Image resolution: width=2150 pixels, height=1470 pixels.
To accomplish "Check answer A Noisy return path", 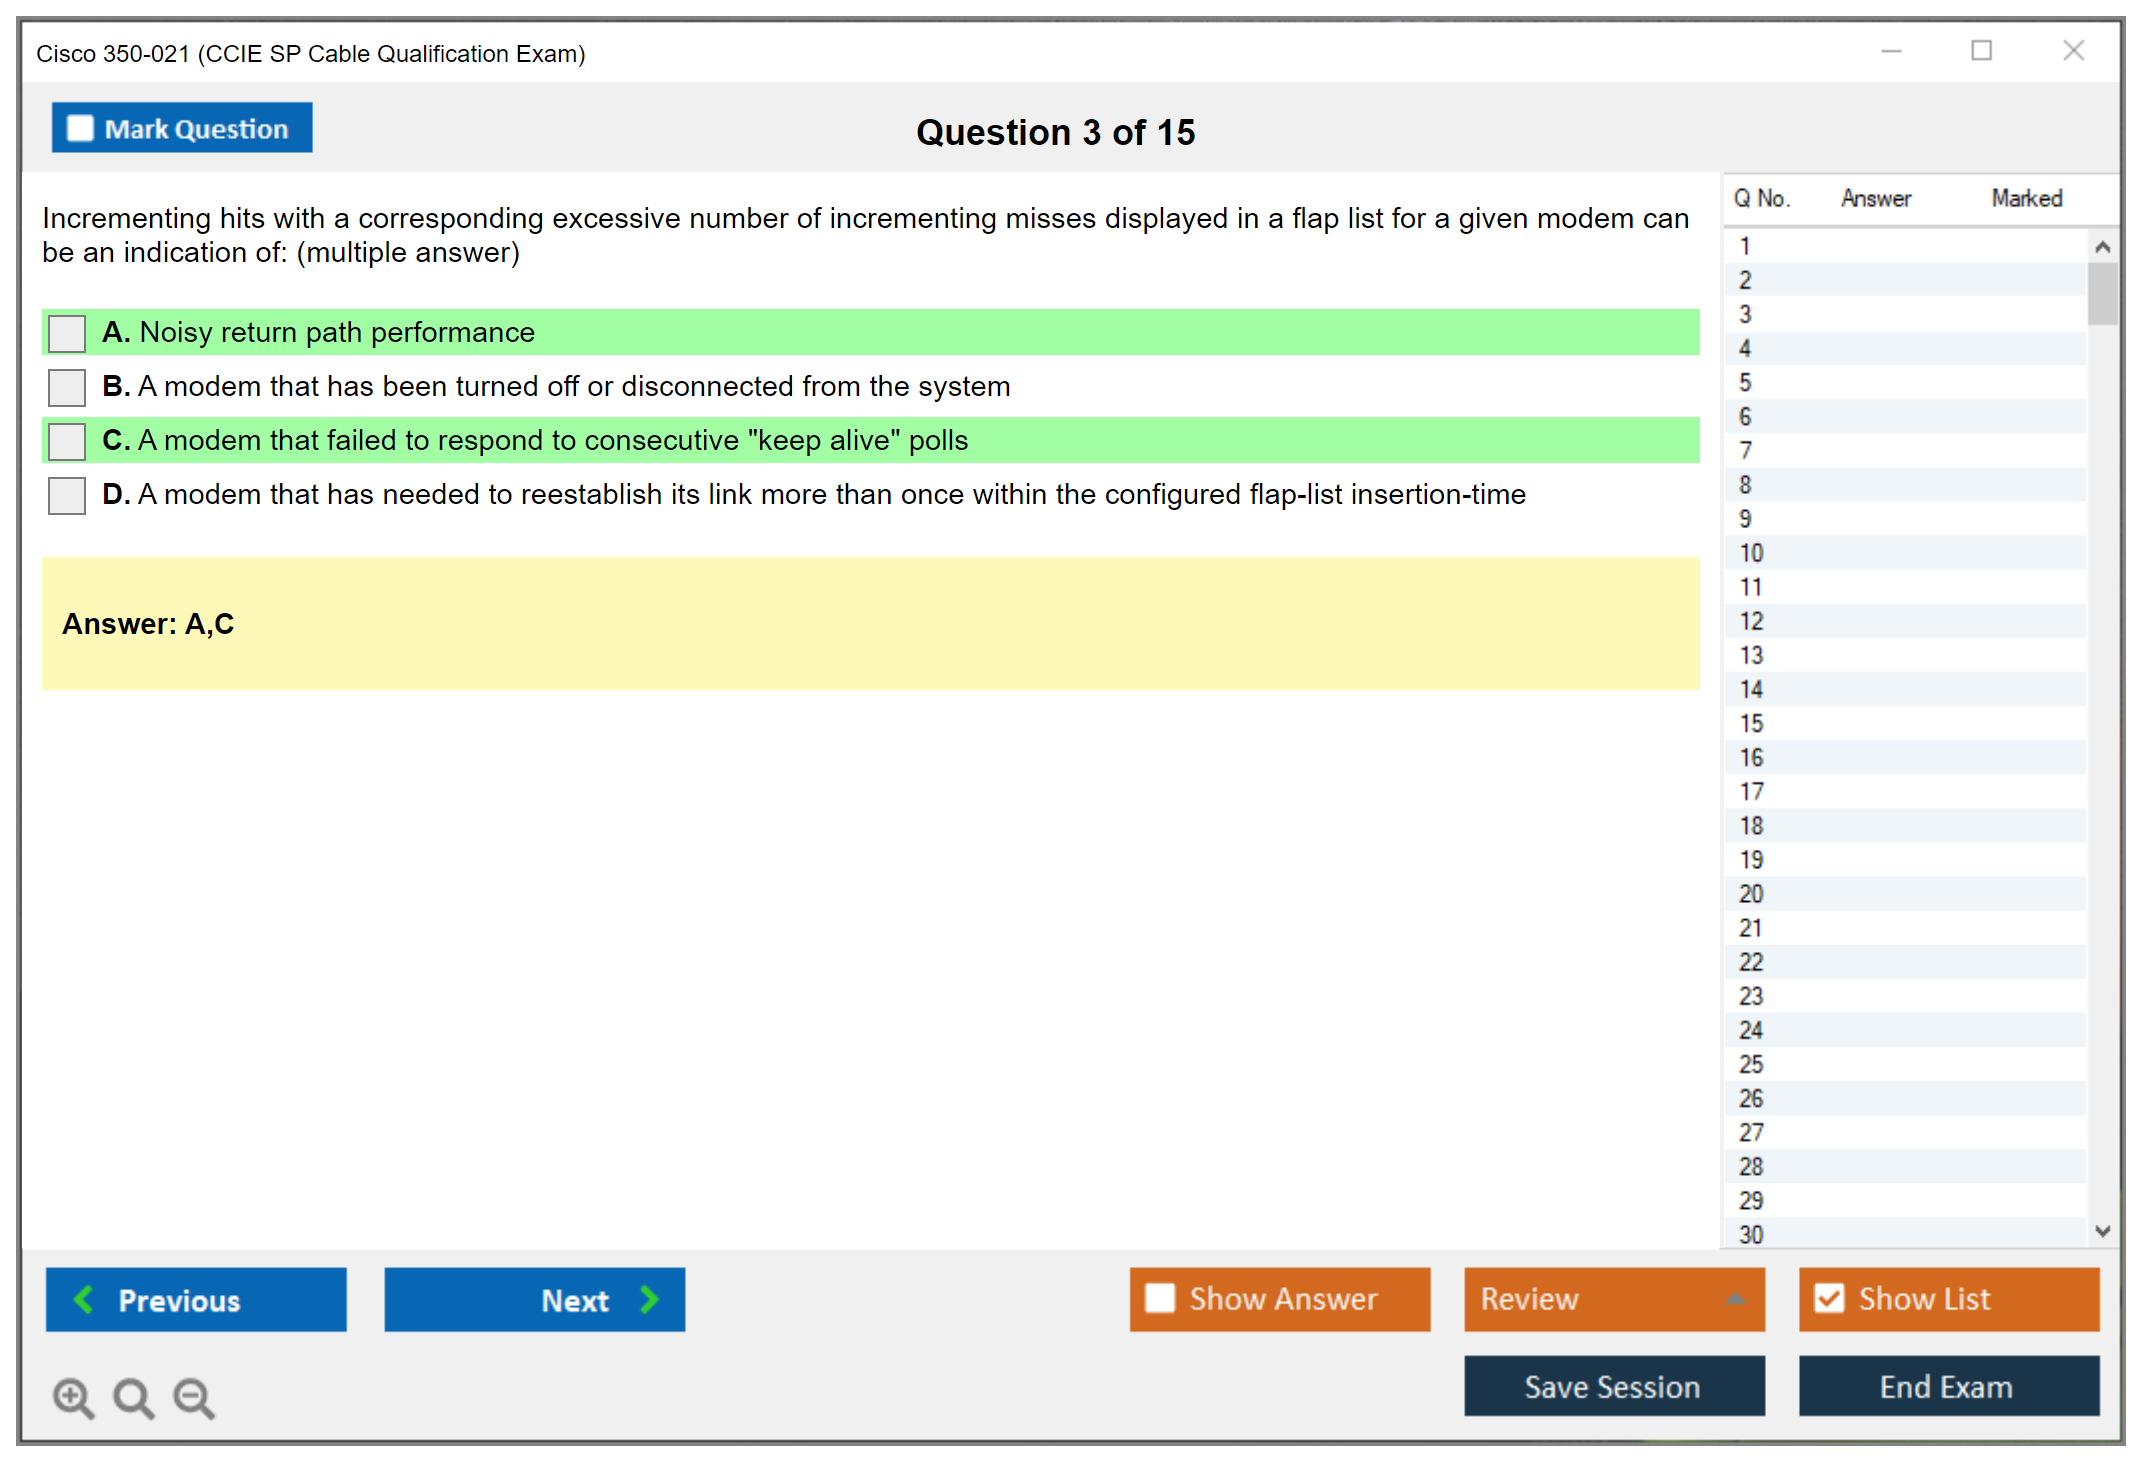I will pos(67,333).
